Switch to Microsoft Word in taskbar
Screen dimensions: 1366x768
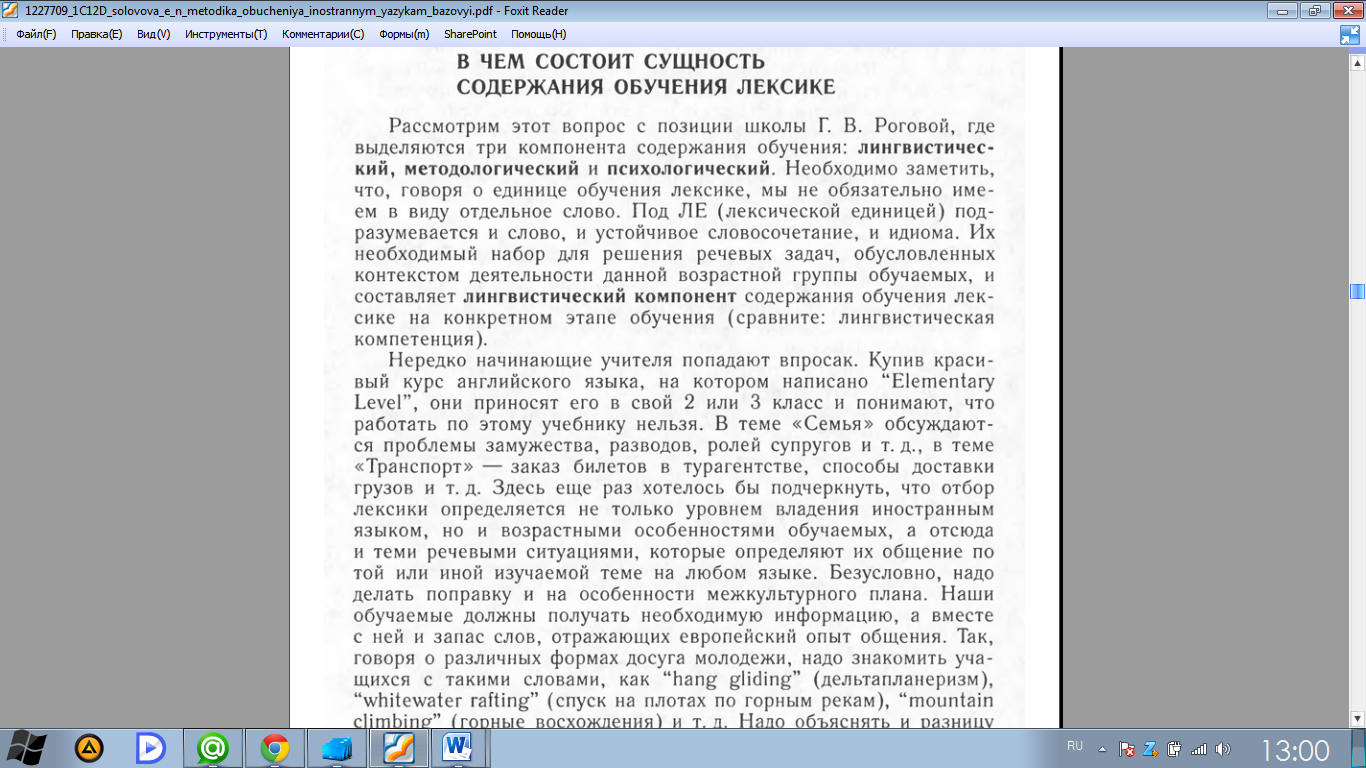pos(460,748)
